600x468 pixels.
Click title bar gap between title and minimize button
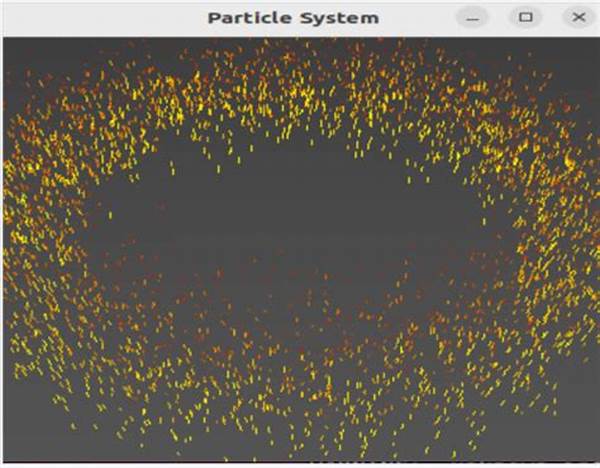[x=420, y=18]
